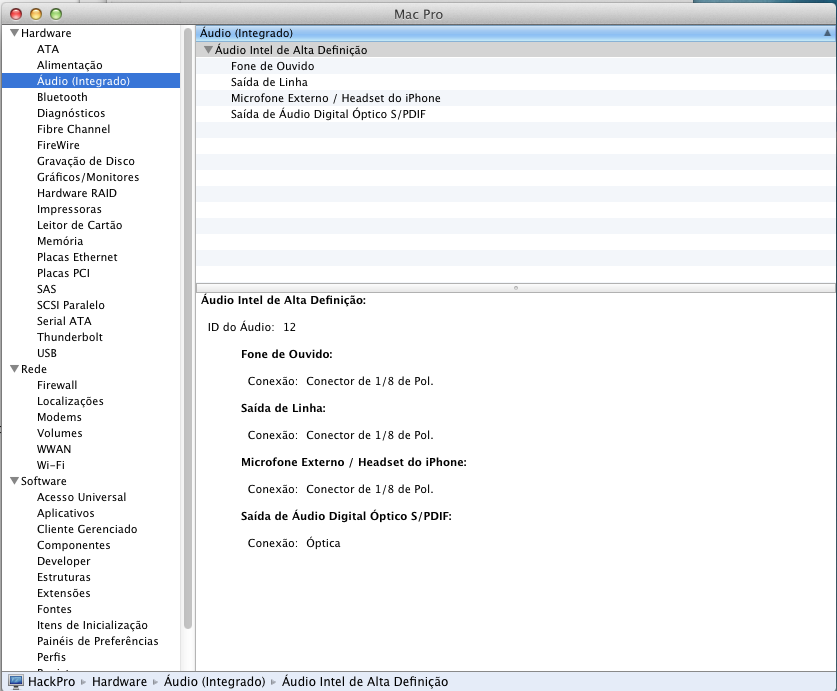Click the green zoom window button
This screenshot has width=837, height=691.
coord(55,14)
